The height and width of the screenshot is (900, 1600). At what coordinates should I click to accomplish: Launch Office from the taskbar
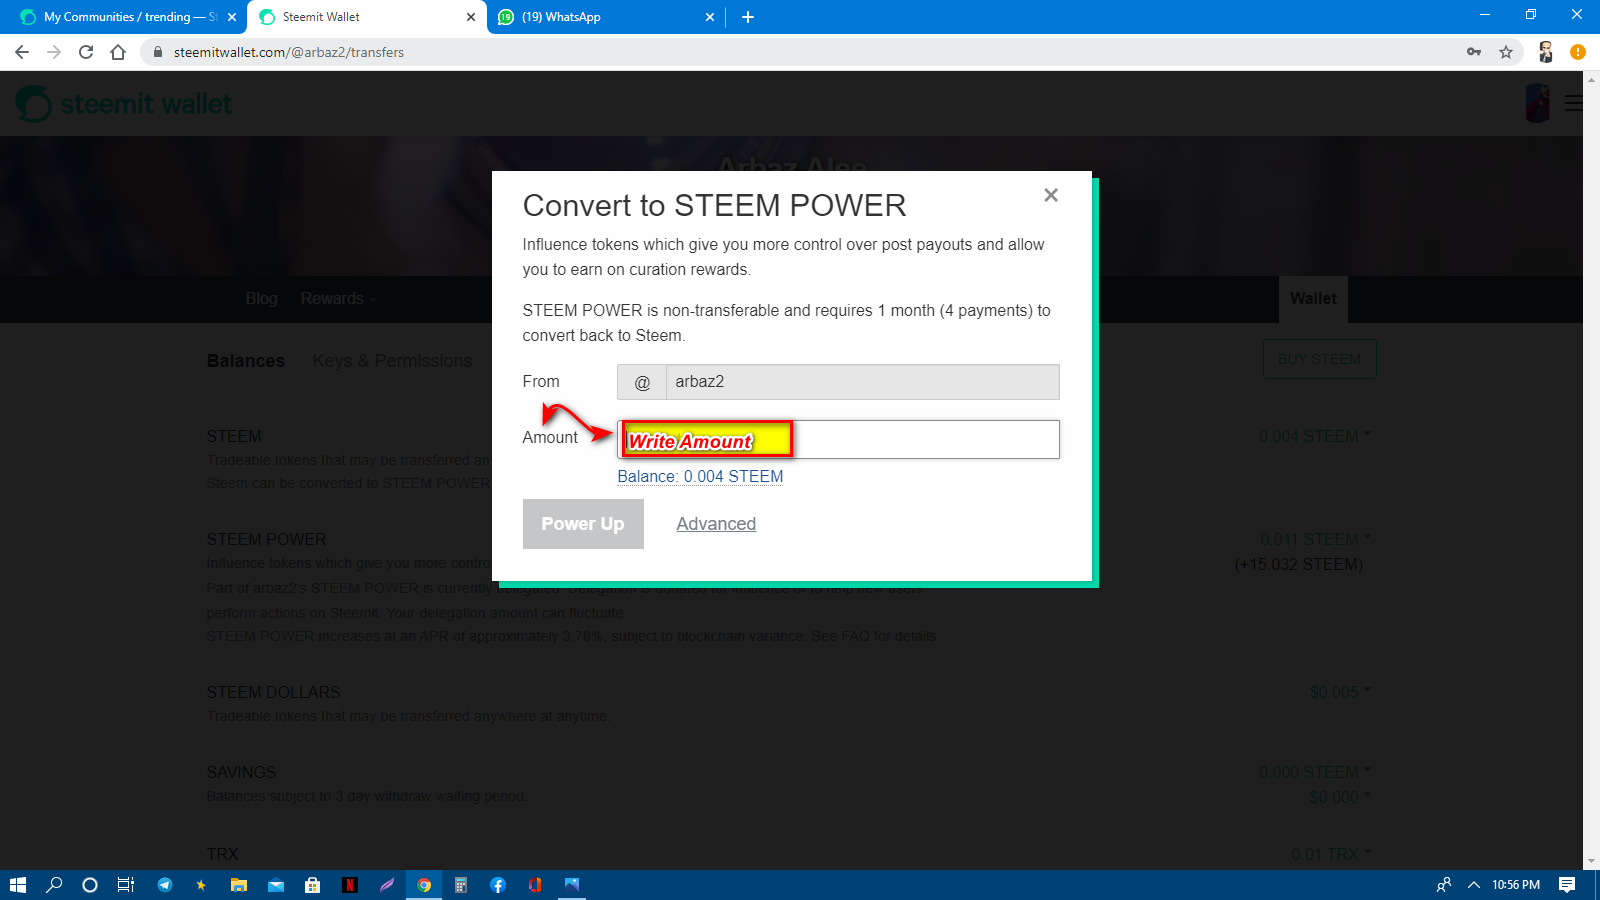(x=535, y=885)
